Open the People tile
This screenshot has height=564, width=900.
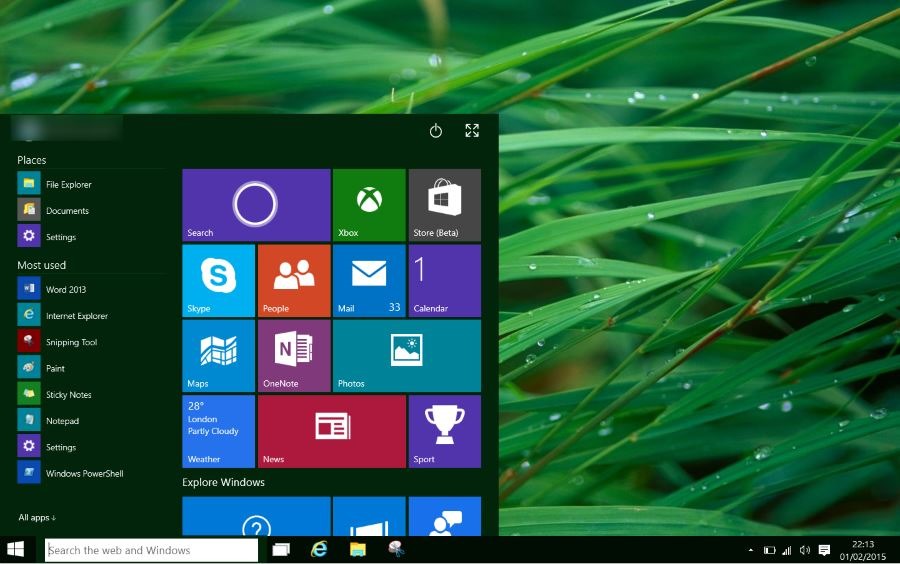pos(294,280)
